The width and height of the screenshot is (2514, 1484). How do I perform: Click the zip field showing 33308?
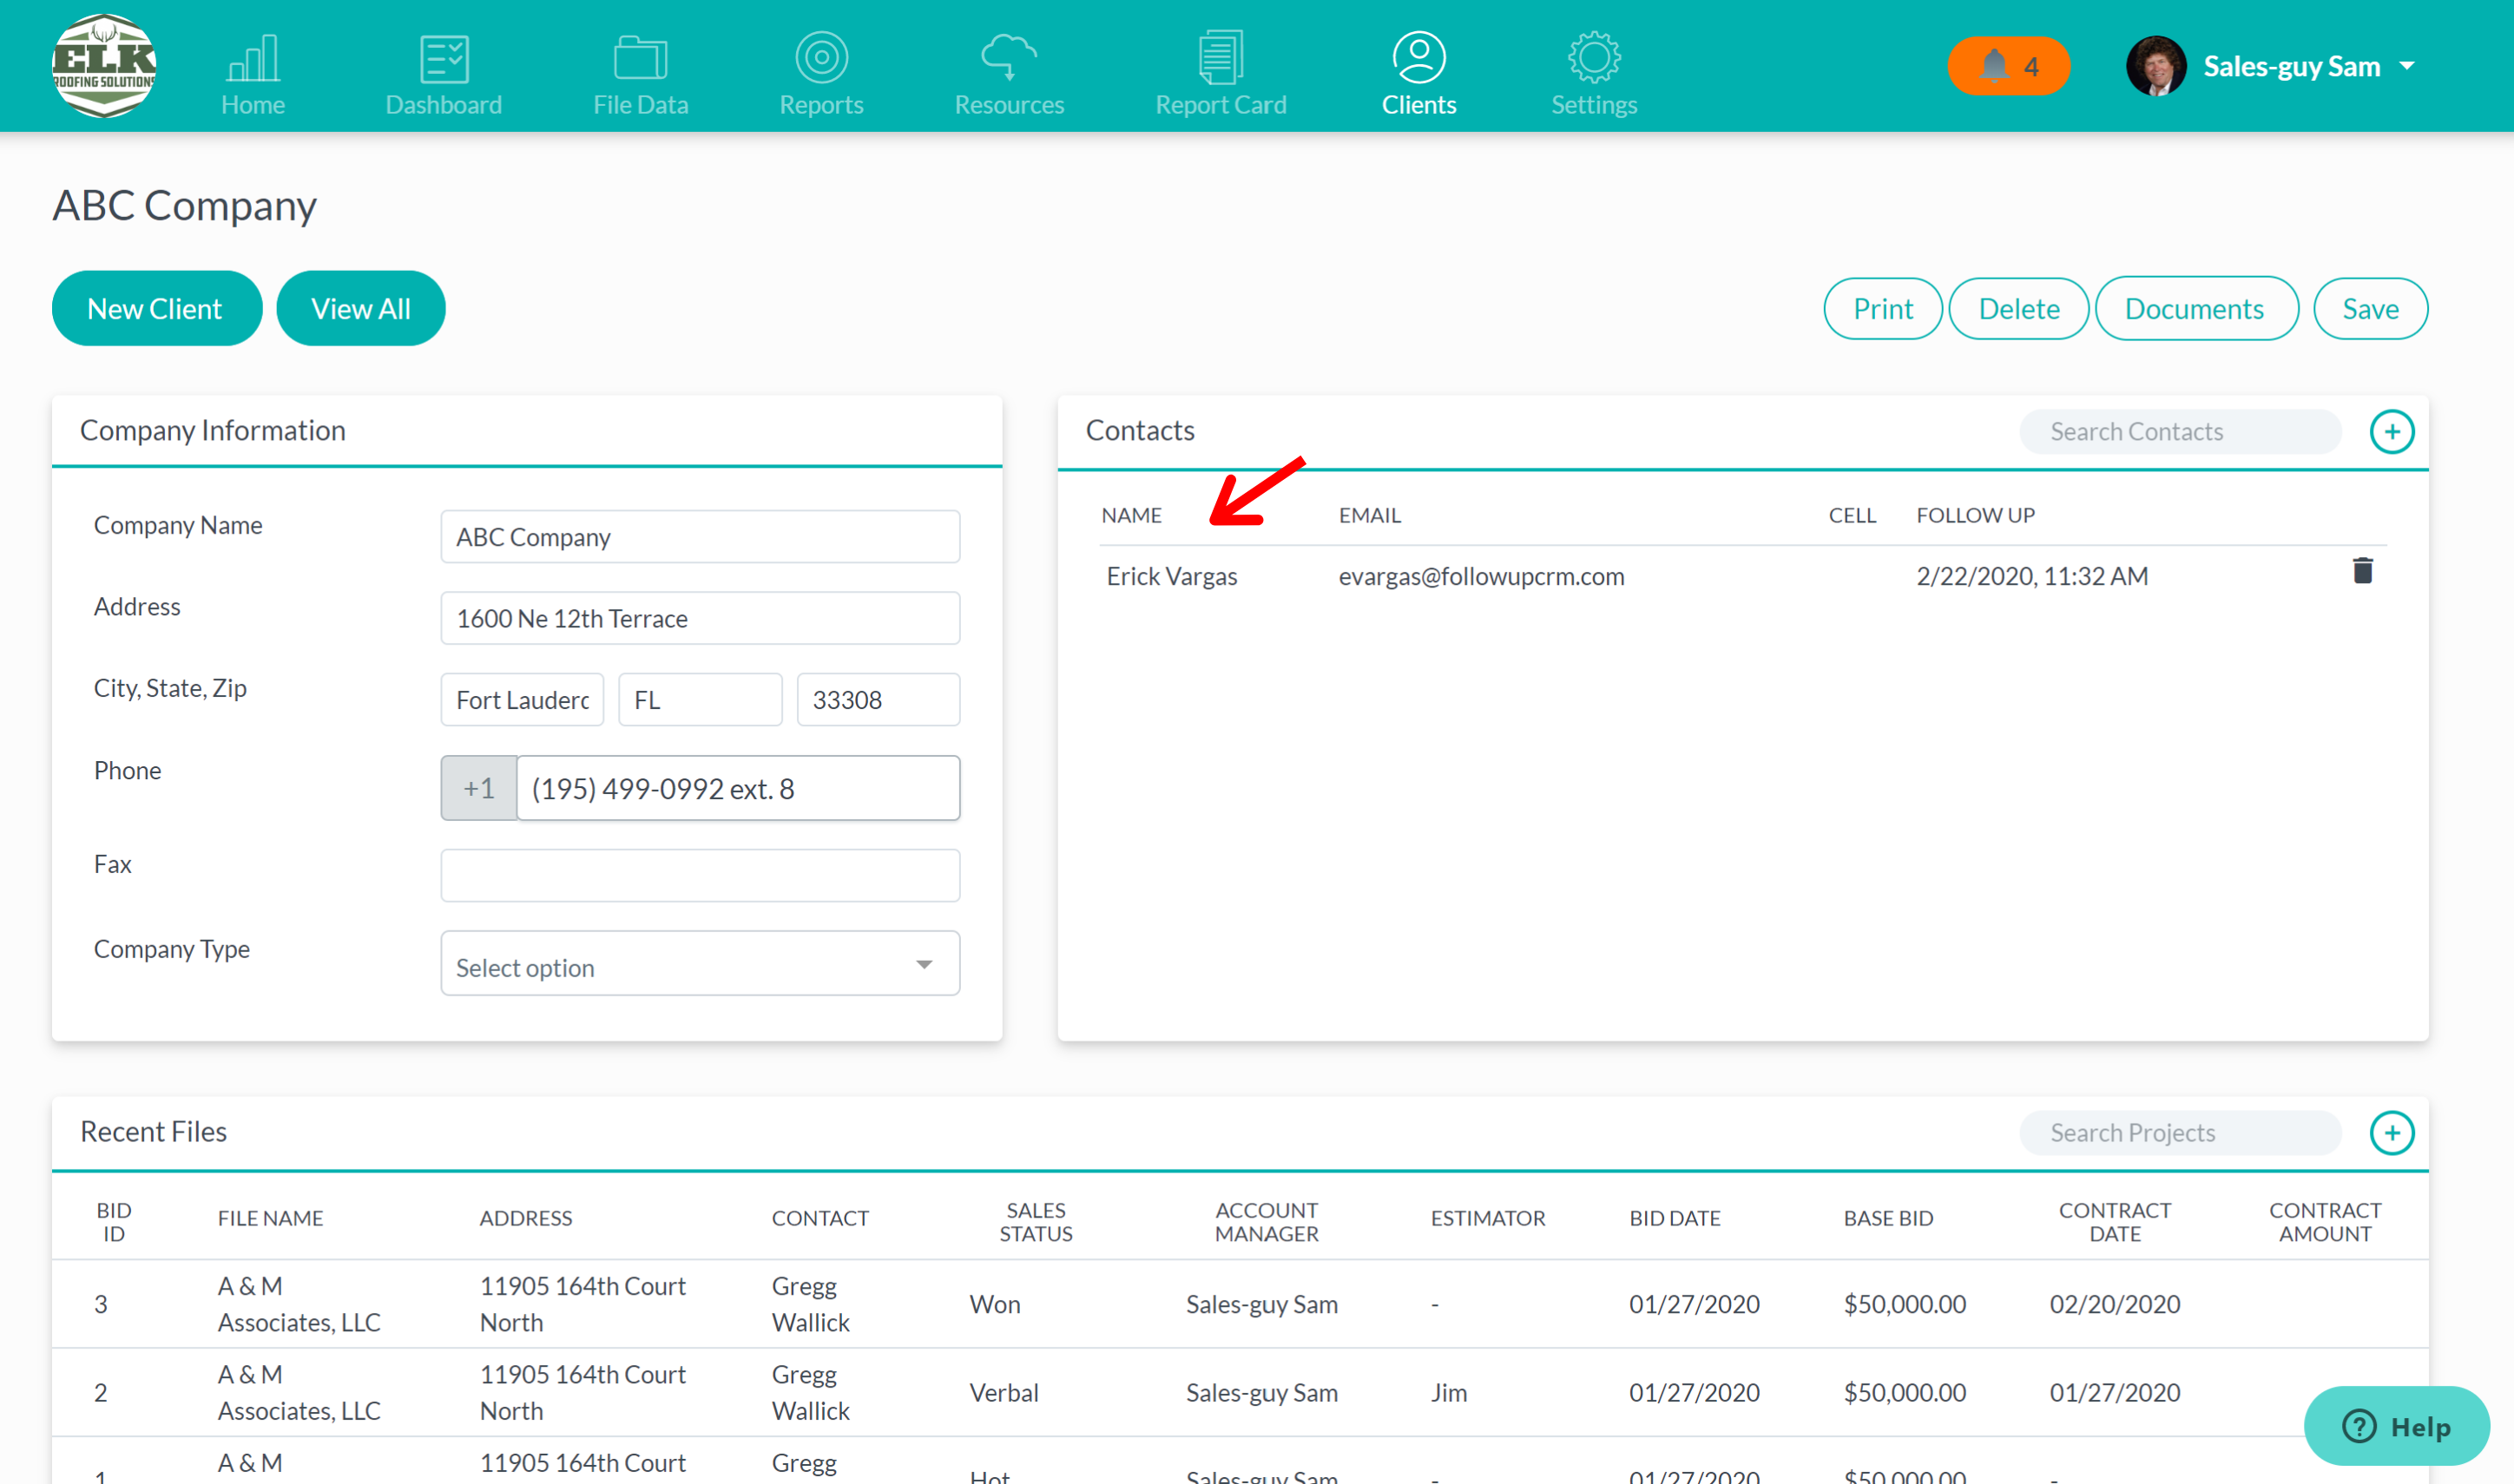coord(878,700)
